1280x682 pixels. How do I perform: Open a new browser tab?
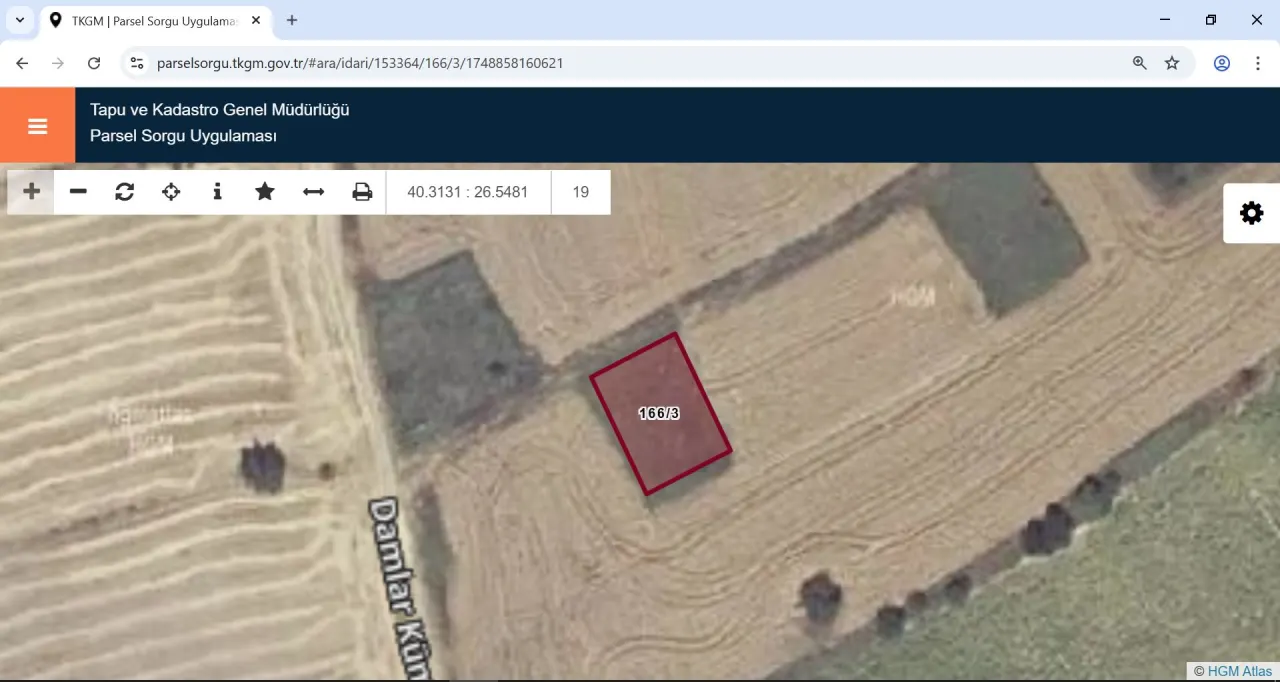[x=292, y=20]
